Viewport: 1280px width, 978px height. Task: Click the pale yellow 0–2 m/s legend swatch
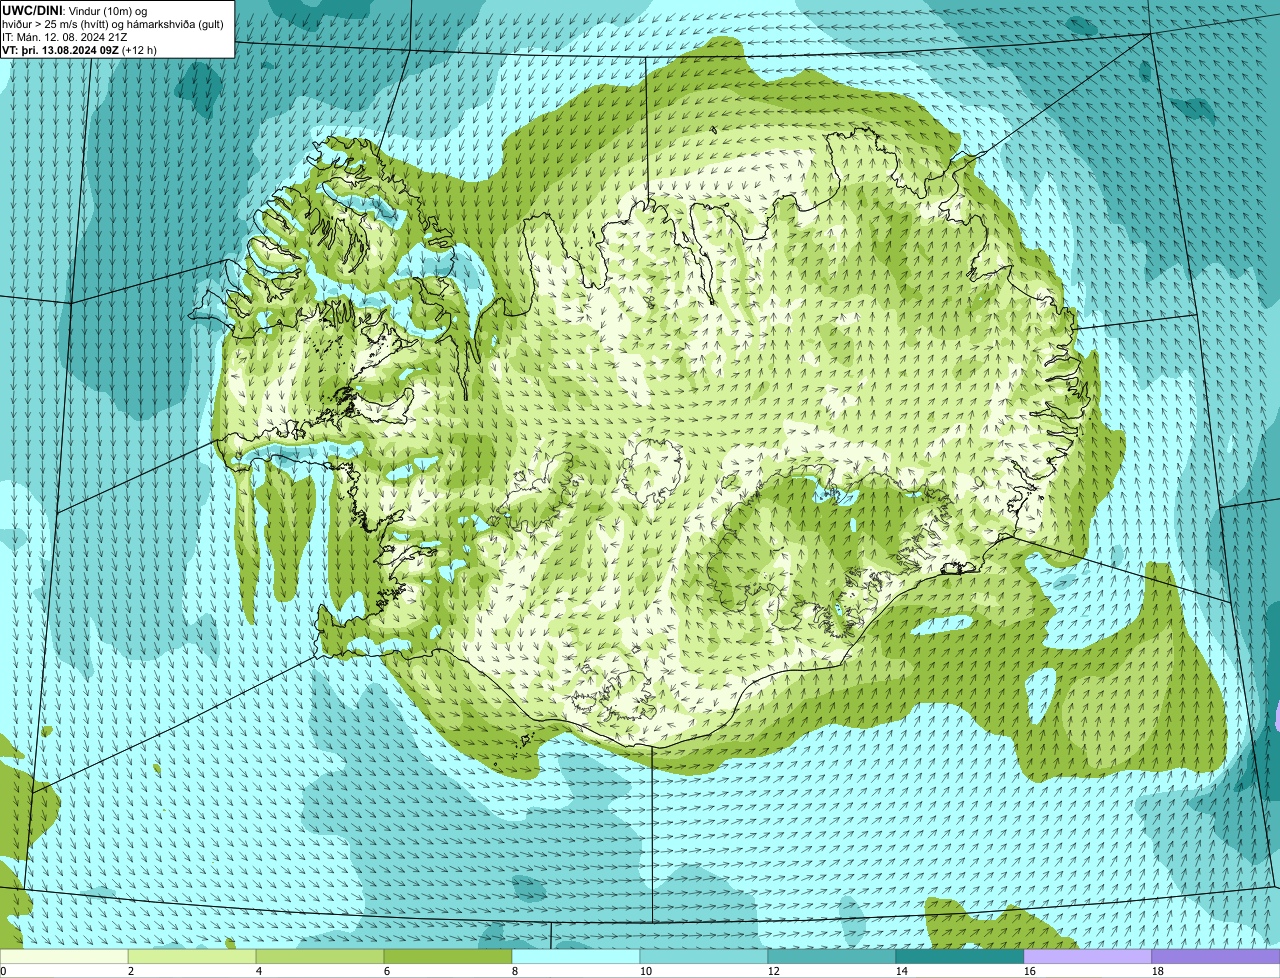pyautogui.click(x=64, y=956)
